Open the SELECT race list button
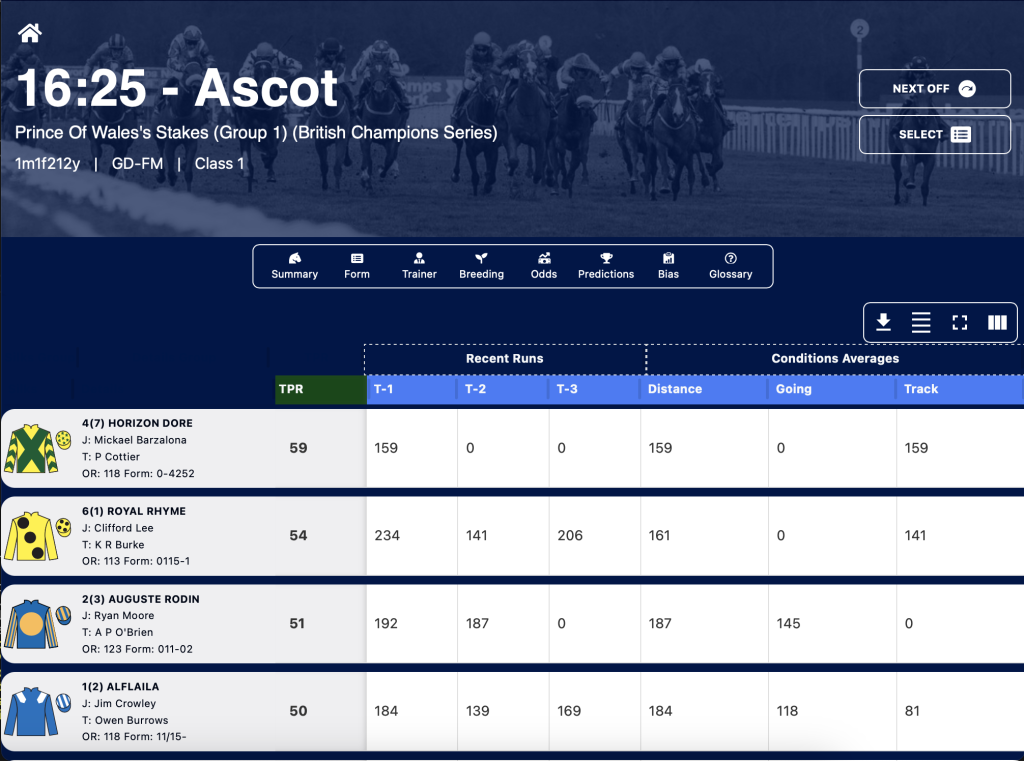This screenshot has height=761, width=1024. pos(935,135)
